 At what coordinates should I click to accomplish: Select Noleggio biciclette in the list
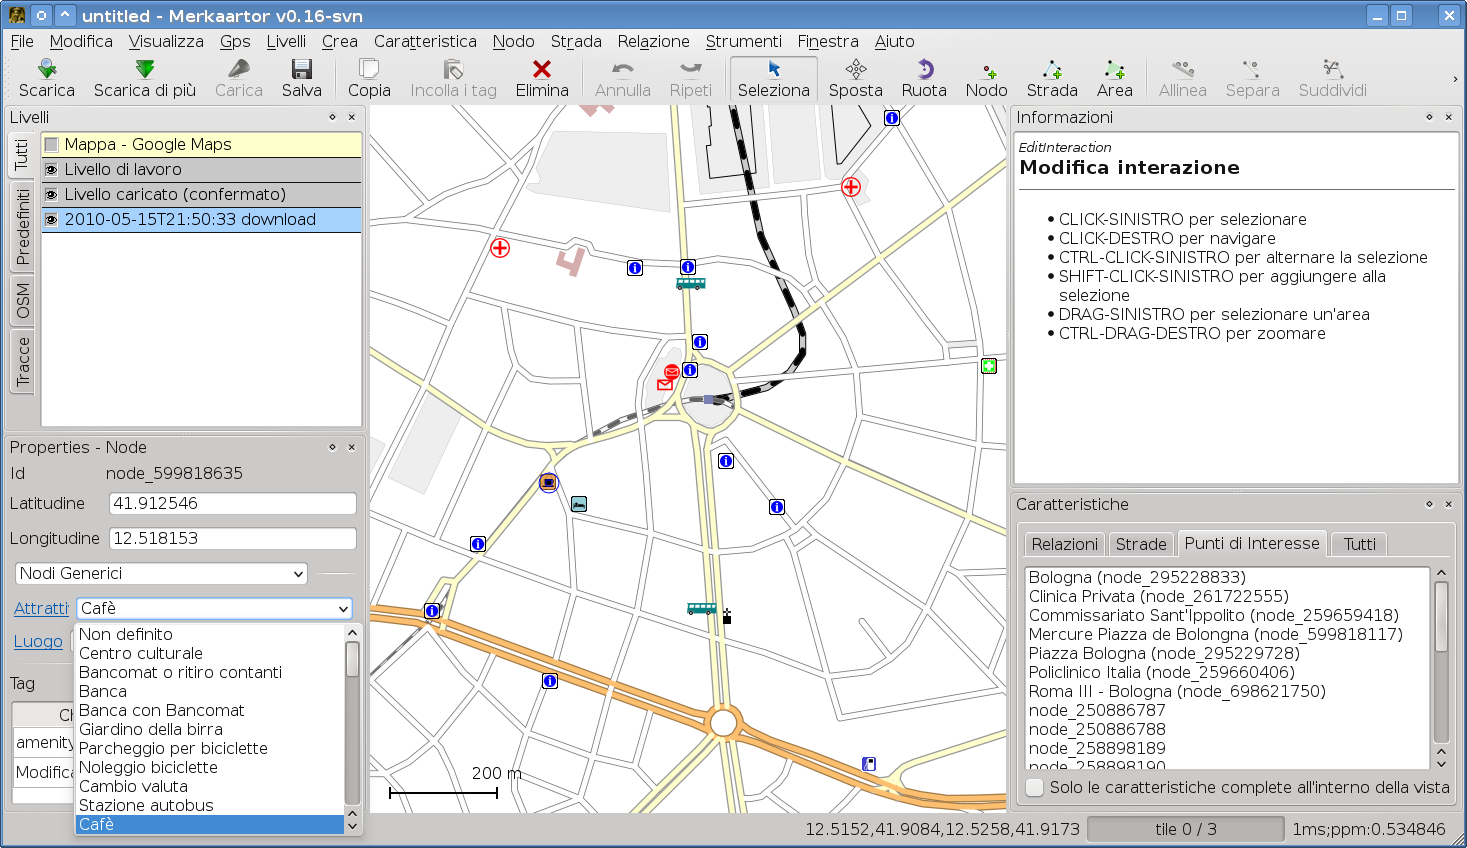coord(148,768)
